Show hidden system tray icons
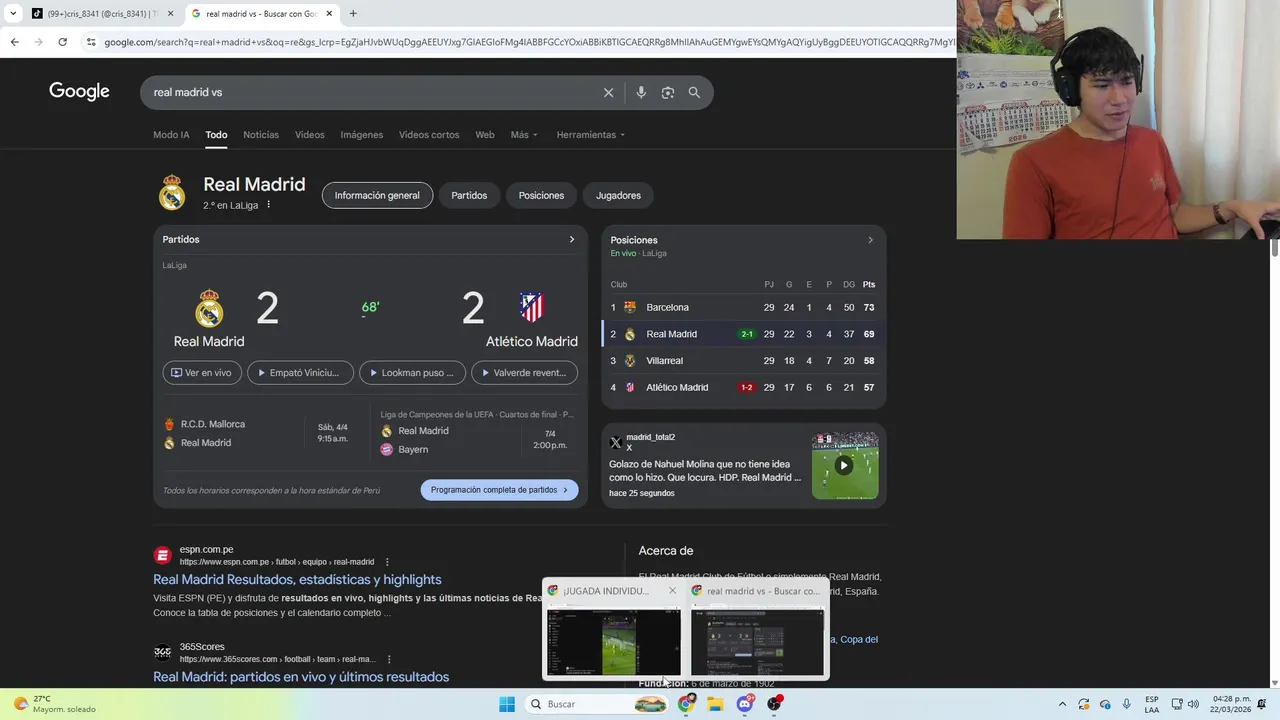The height and width of the screenshot is (720, 1280). pos(1062,704)
